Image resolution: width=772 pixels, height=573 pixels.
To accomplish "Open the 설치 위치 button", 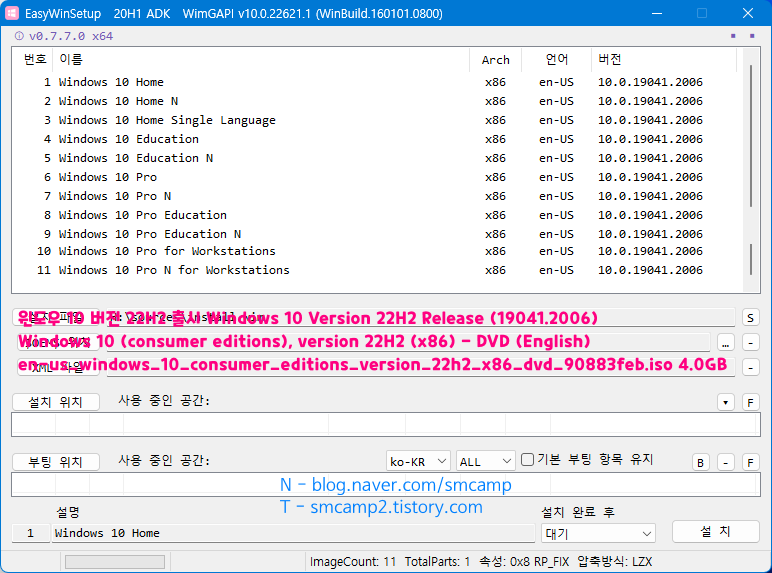I will pos(56,402).
